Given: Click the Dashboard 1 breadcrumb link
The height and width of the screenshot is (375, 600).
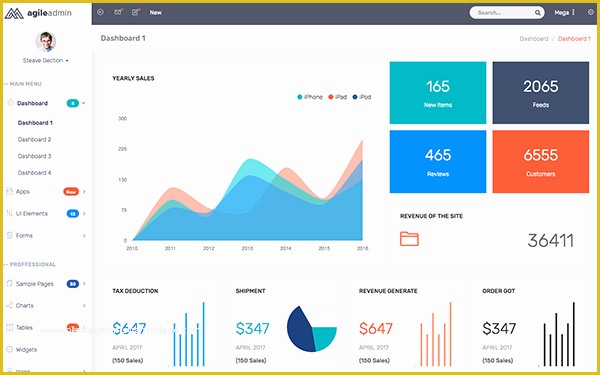Looking at the screenshot, I should tap(574, 39).
